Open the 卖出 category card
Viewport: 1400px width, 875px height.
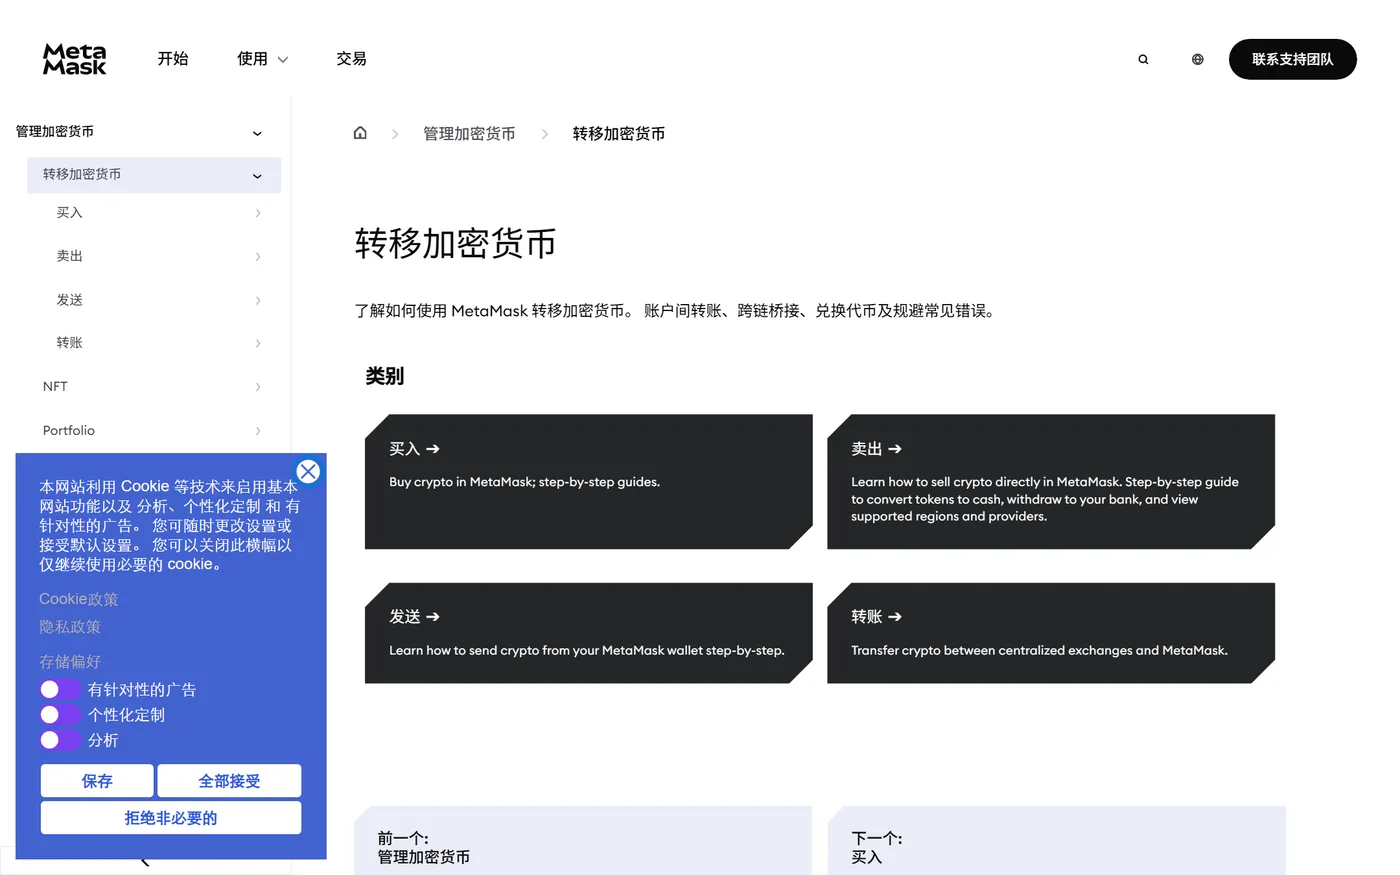[x=1051, y=481]
